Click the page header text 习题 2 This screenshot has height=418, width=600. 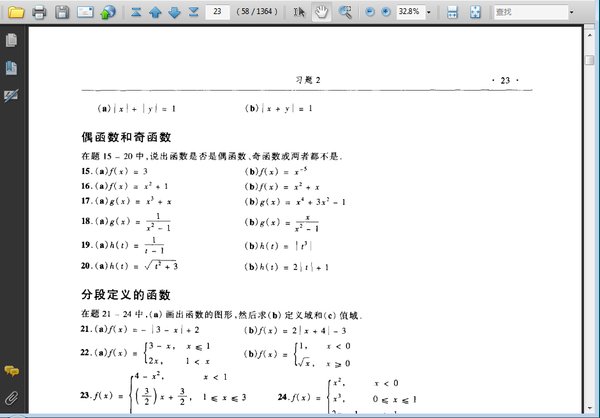(308, 80)
